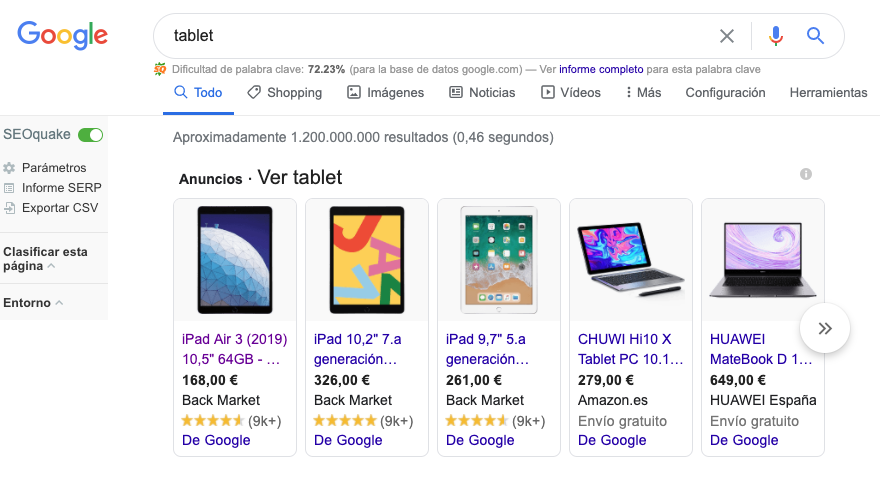Open the Más dropdown menu

pyautogui.click(x=643, y=92)
